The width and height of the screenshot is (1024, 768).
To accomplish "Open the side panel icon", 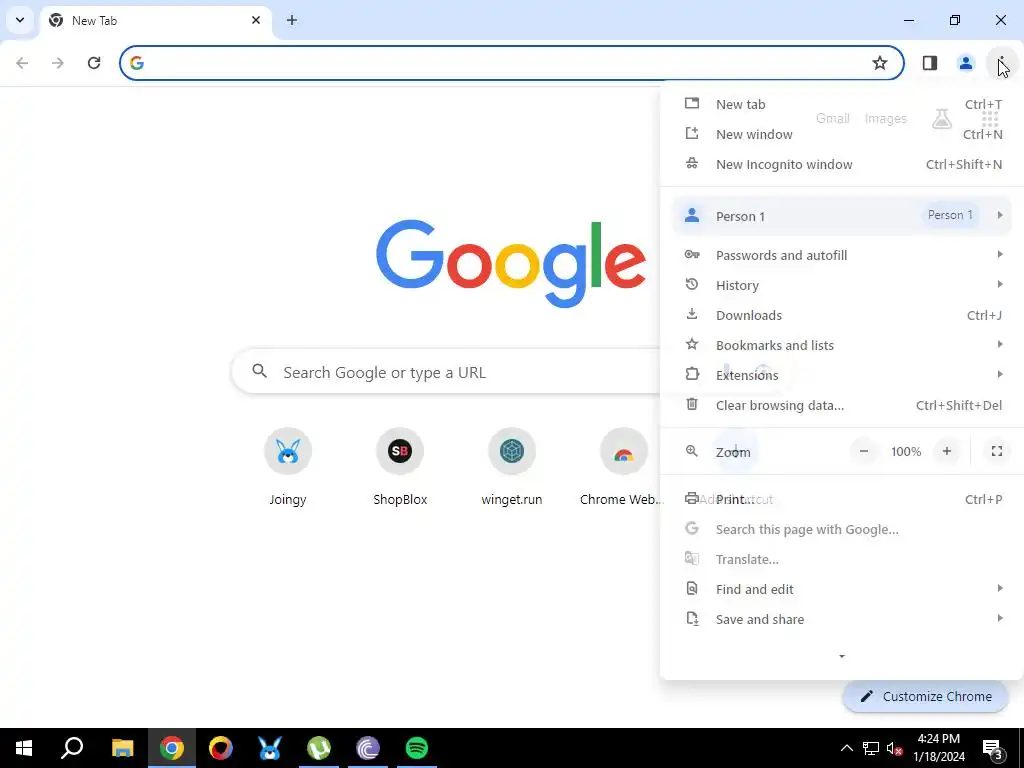I will pos(929,63).
